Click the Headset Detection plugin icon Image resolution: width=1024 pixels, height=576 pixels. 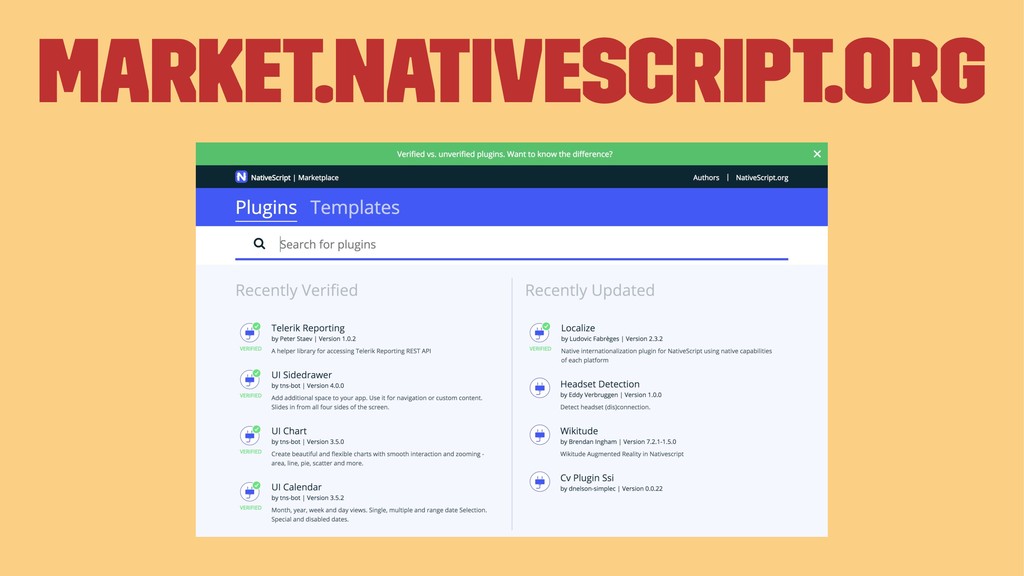539,388
